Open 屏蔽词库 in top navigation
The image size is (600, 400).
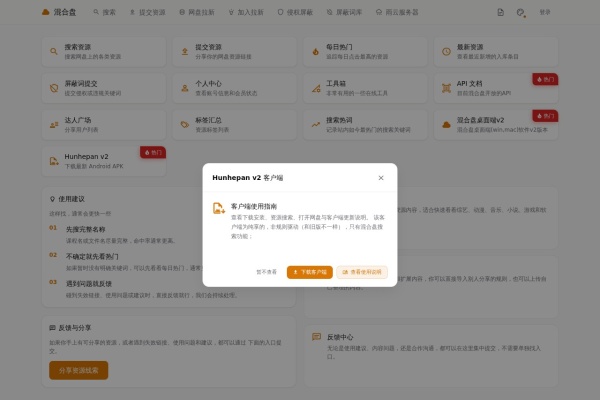tap(344, 12)
